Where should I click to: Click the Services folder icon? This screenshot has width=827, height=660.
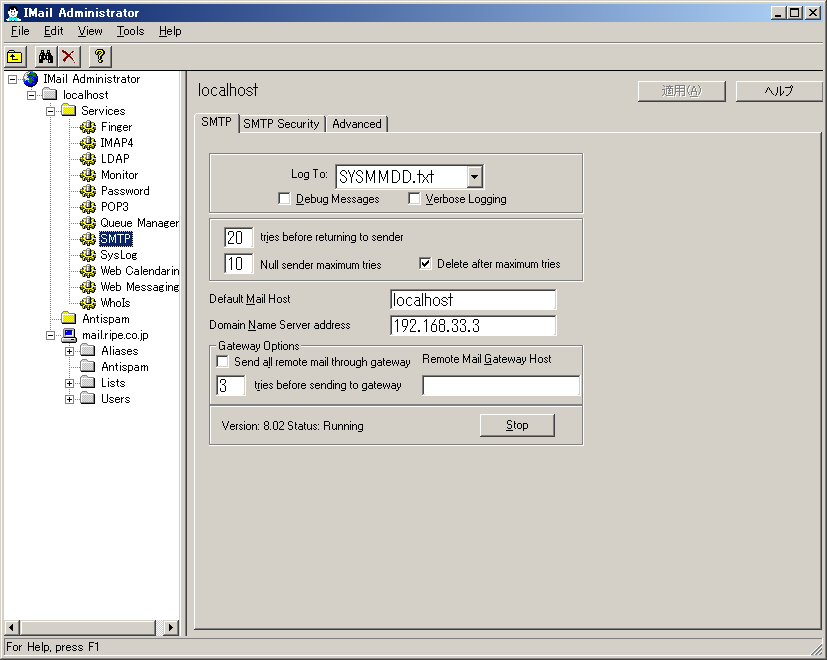[x=69, y=110]
